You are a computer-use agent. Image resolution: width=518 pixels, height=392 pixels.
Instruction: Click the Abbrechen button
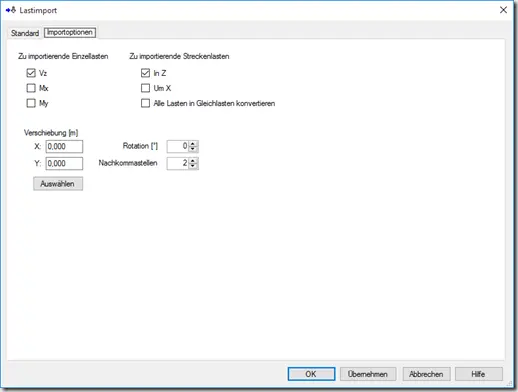pos(426,374)
